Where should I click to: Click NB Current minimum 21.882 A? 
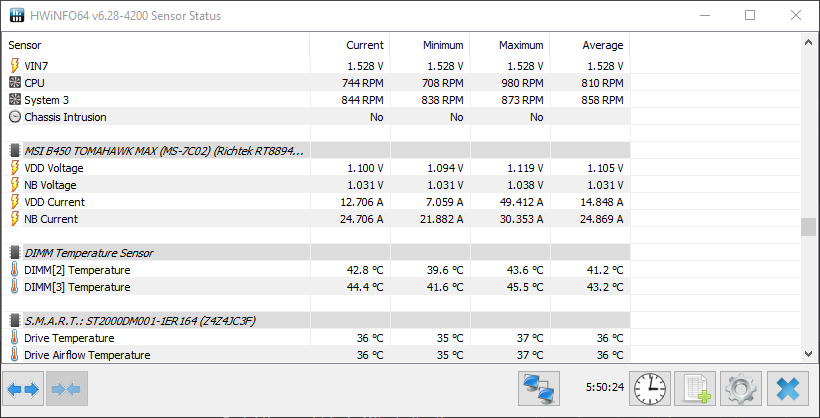point(441,219)
